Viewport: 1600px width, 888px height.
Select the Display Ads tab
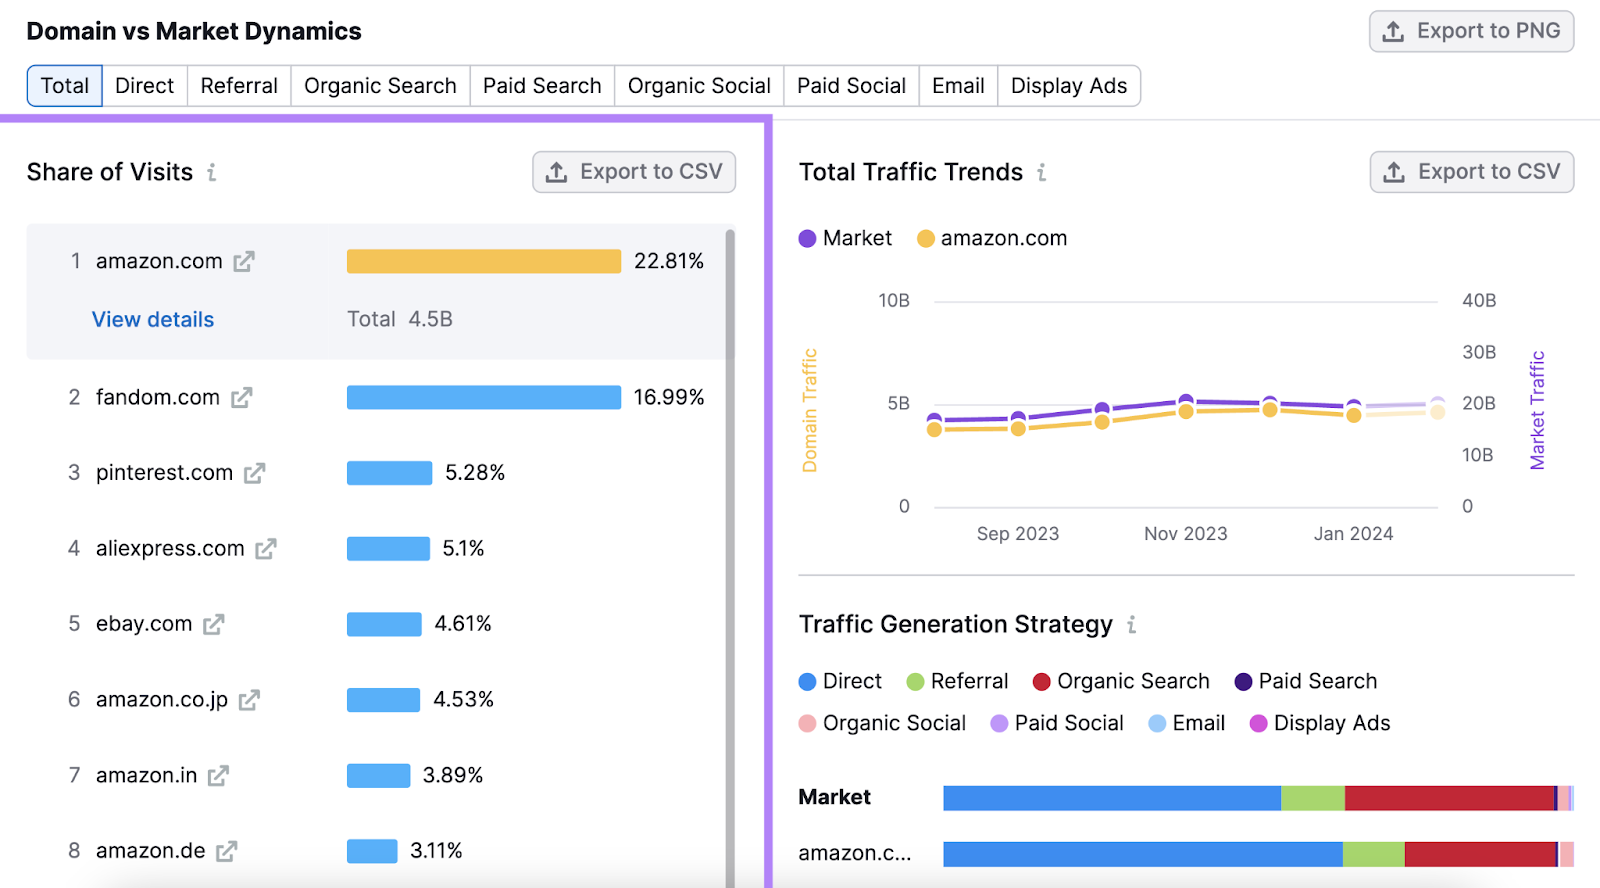pos(1069,86)
